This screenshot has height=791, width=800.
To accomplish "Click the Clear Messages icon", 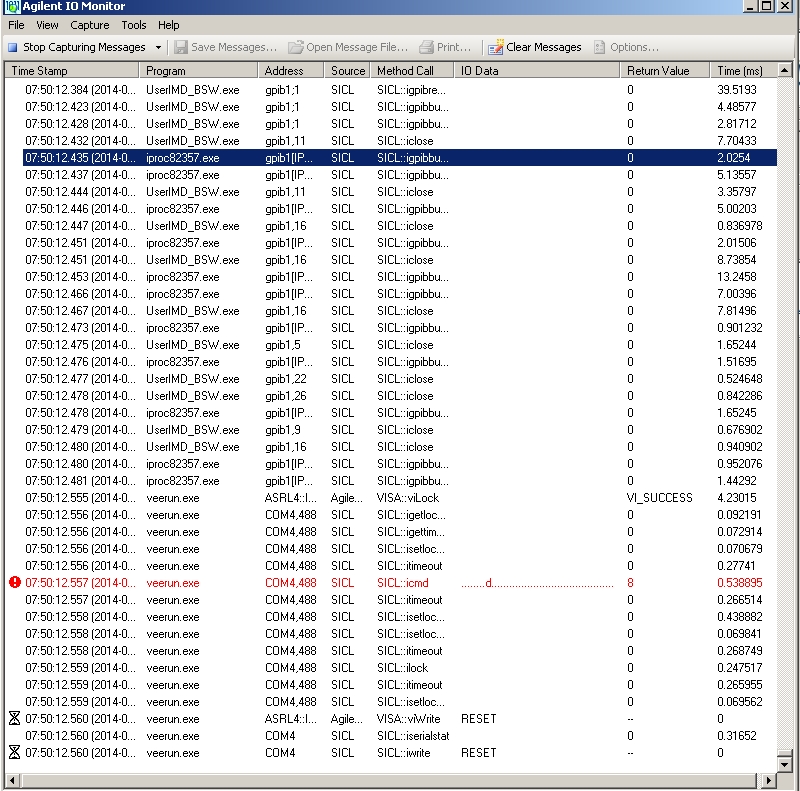I will click(x=495, y=47).
